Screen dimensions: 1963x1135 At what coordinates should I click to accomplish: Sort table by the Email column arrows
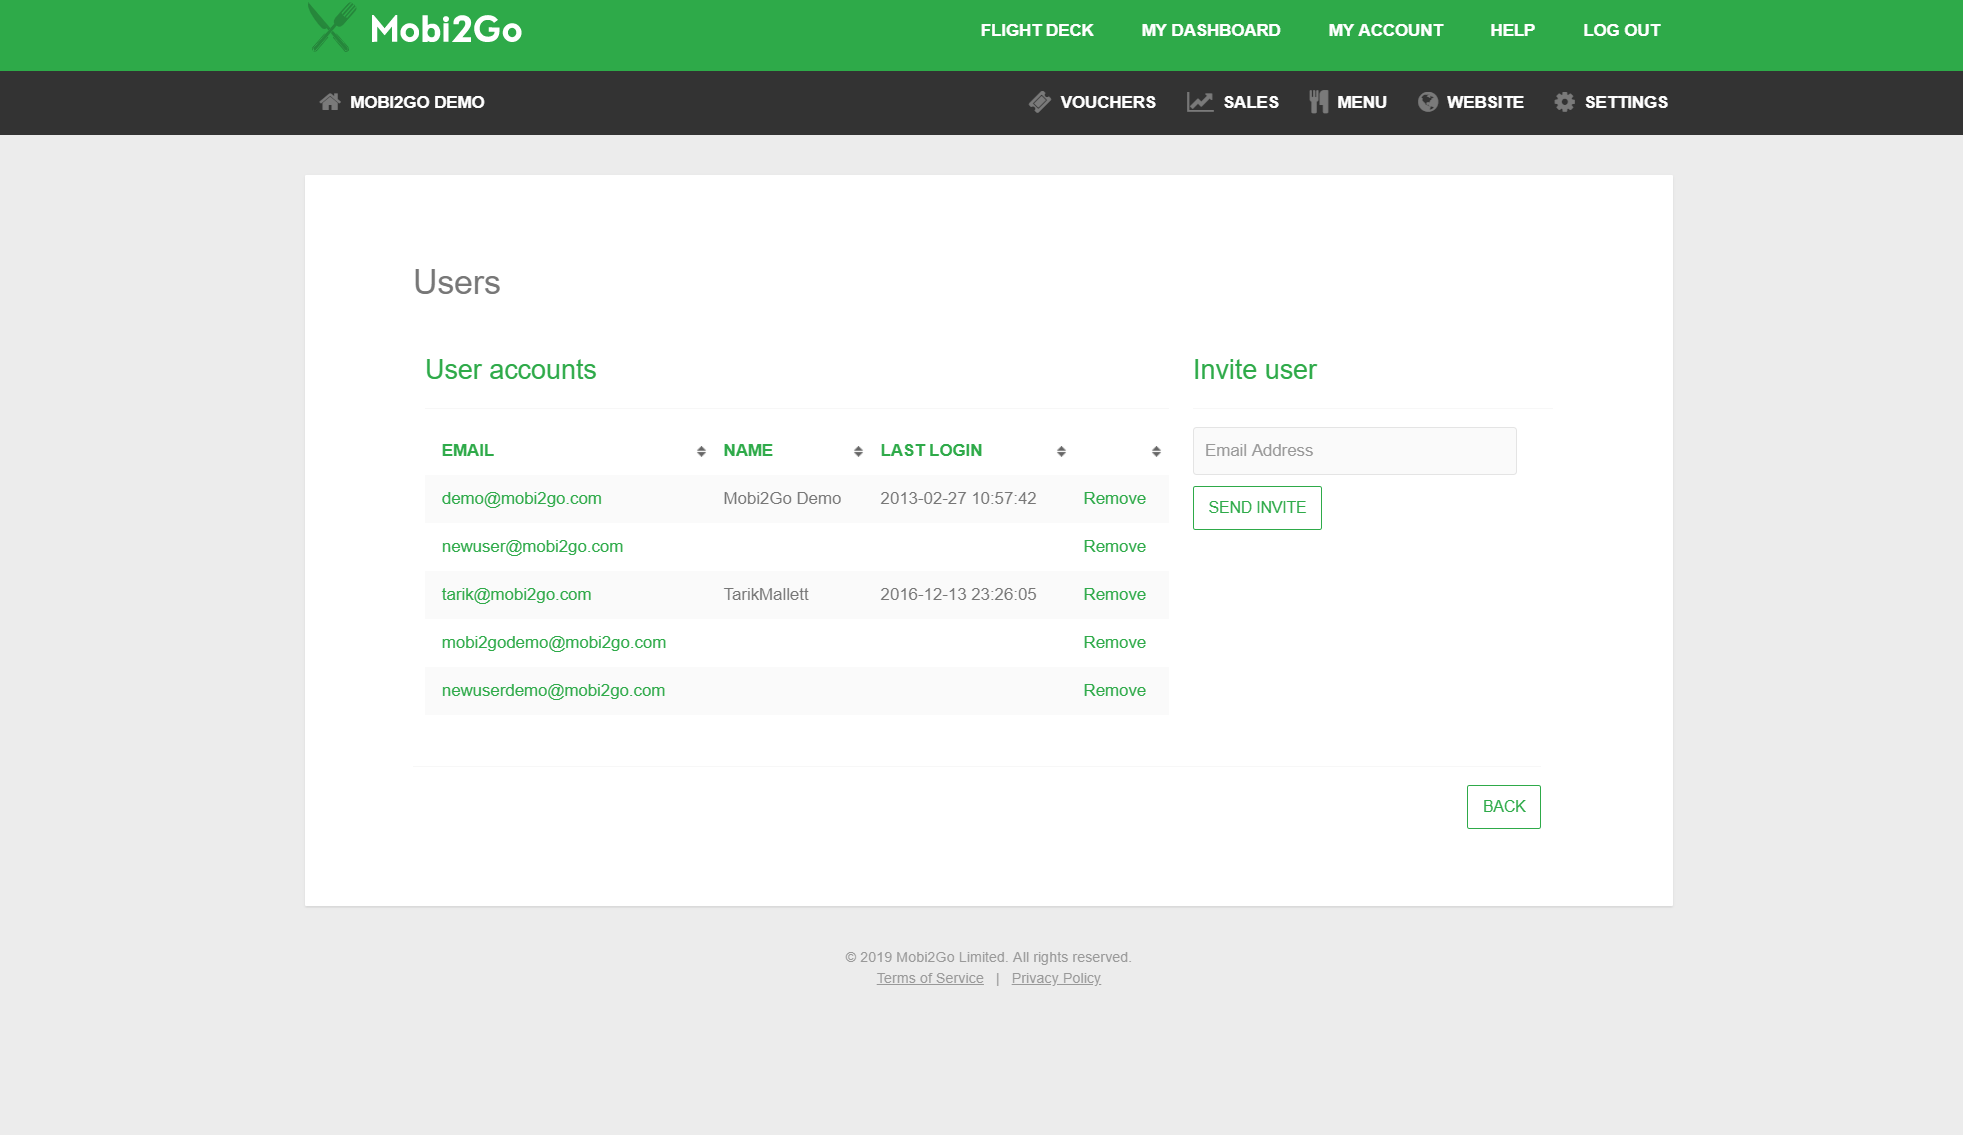click(x=701, y=452)
